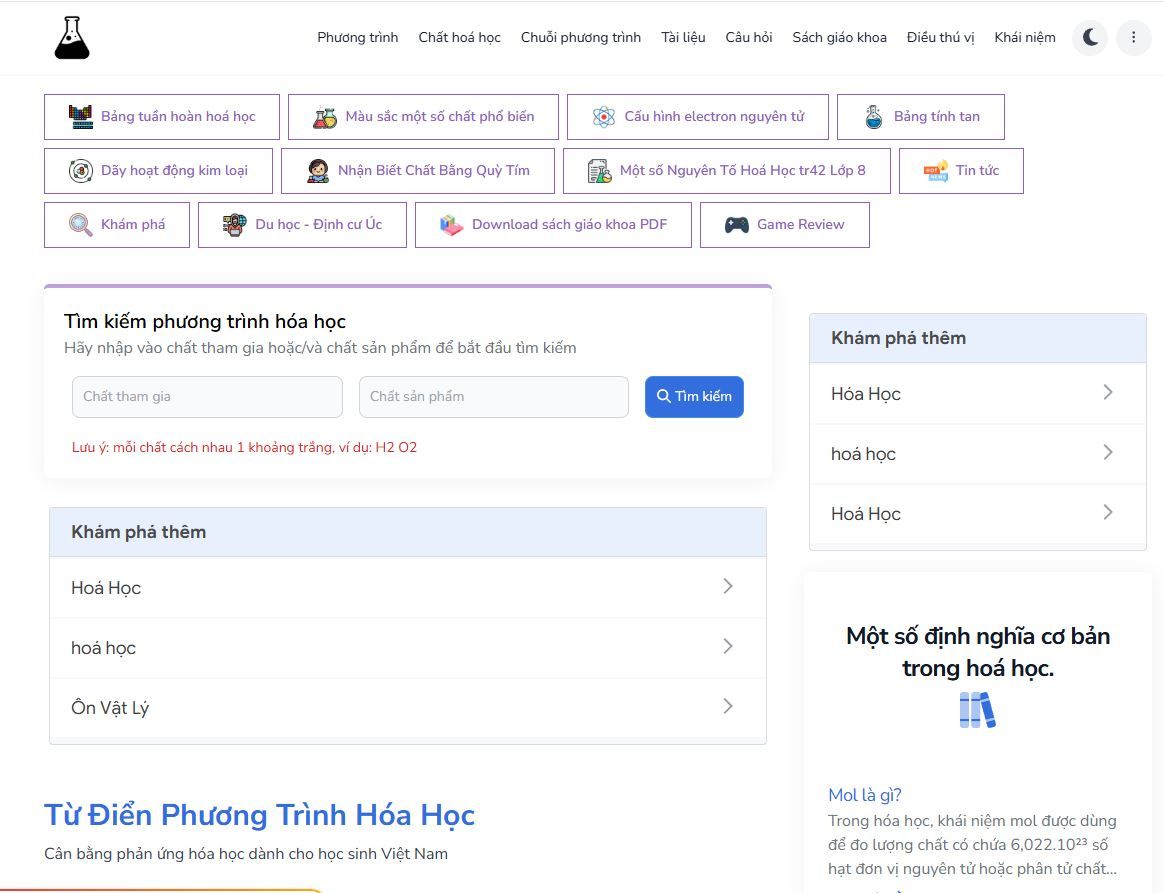Open Tài liệu menu item
Viewport: 1164px width, 893px height.
(x=683, y=37)
